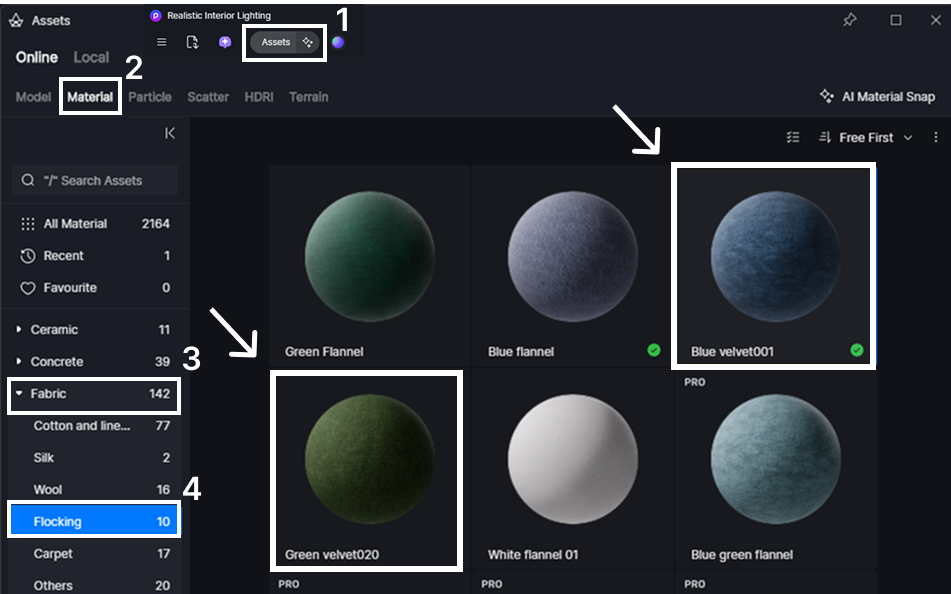Select the Carpet subcategory
951x594 pixels.
point(95,554)
